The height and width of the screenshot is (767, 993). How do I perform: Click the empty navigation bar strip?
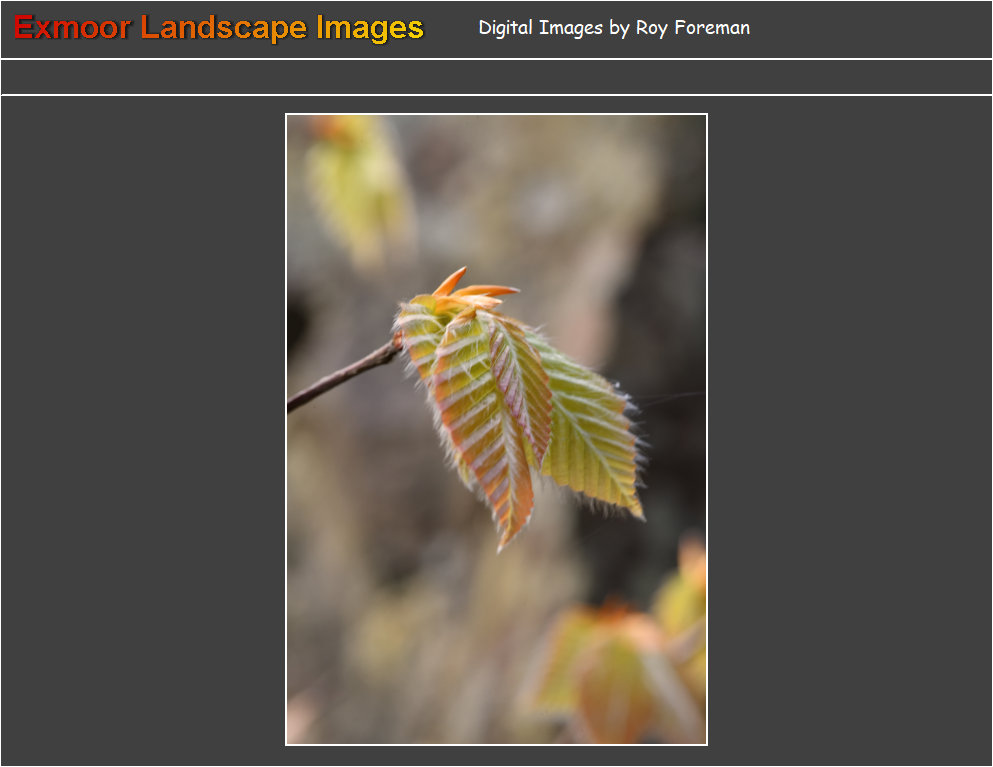(496, 77)
